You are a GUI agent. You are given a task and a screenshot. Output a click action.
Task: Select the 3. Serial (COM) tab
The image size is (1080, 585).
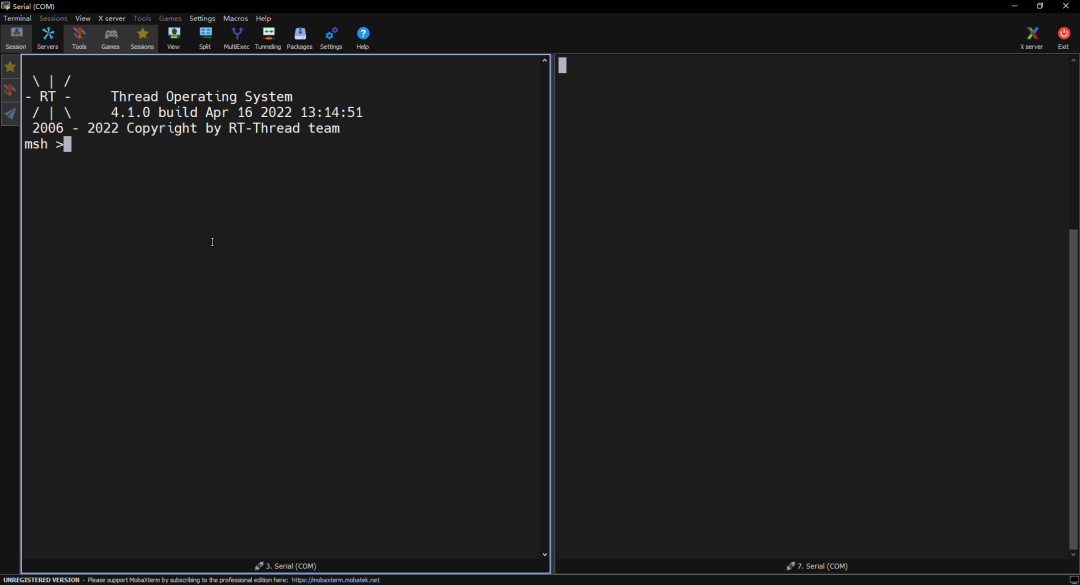click(x=286, y=566)
